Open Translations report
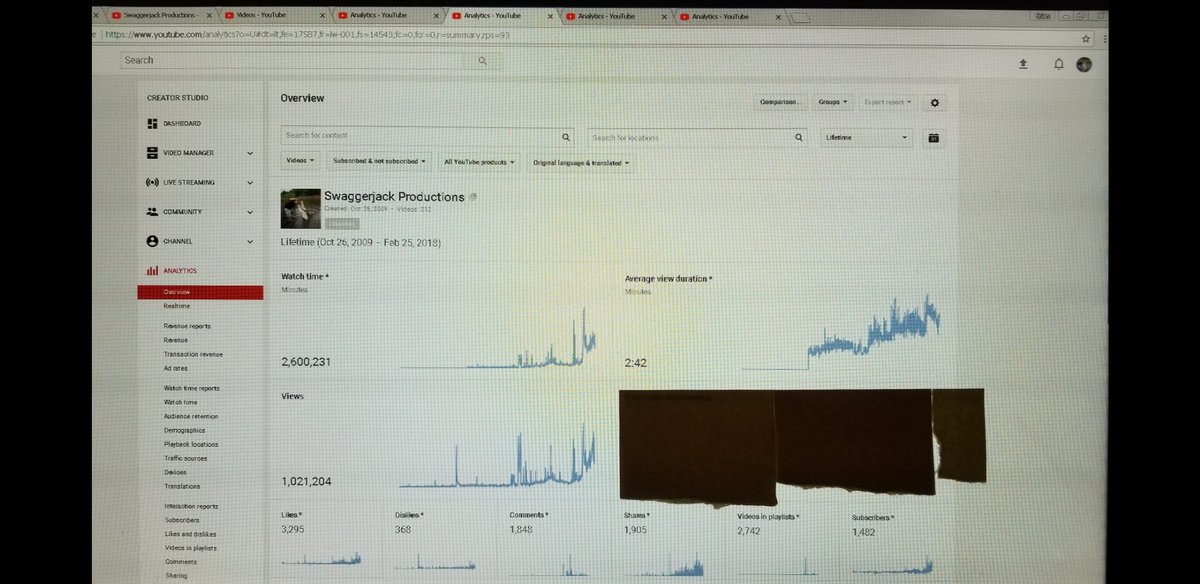 182,486
